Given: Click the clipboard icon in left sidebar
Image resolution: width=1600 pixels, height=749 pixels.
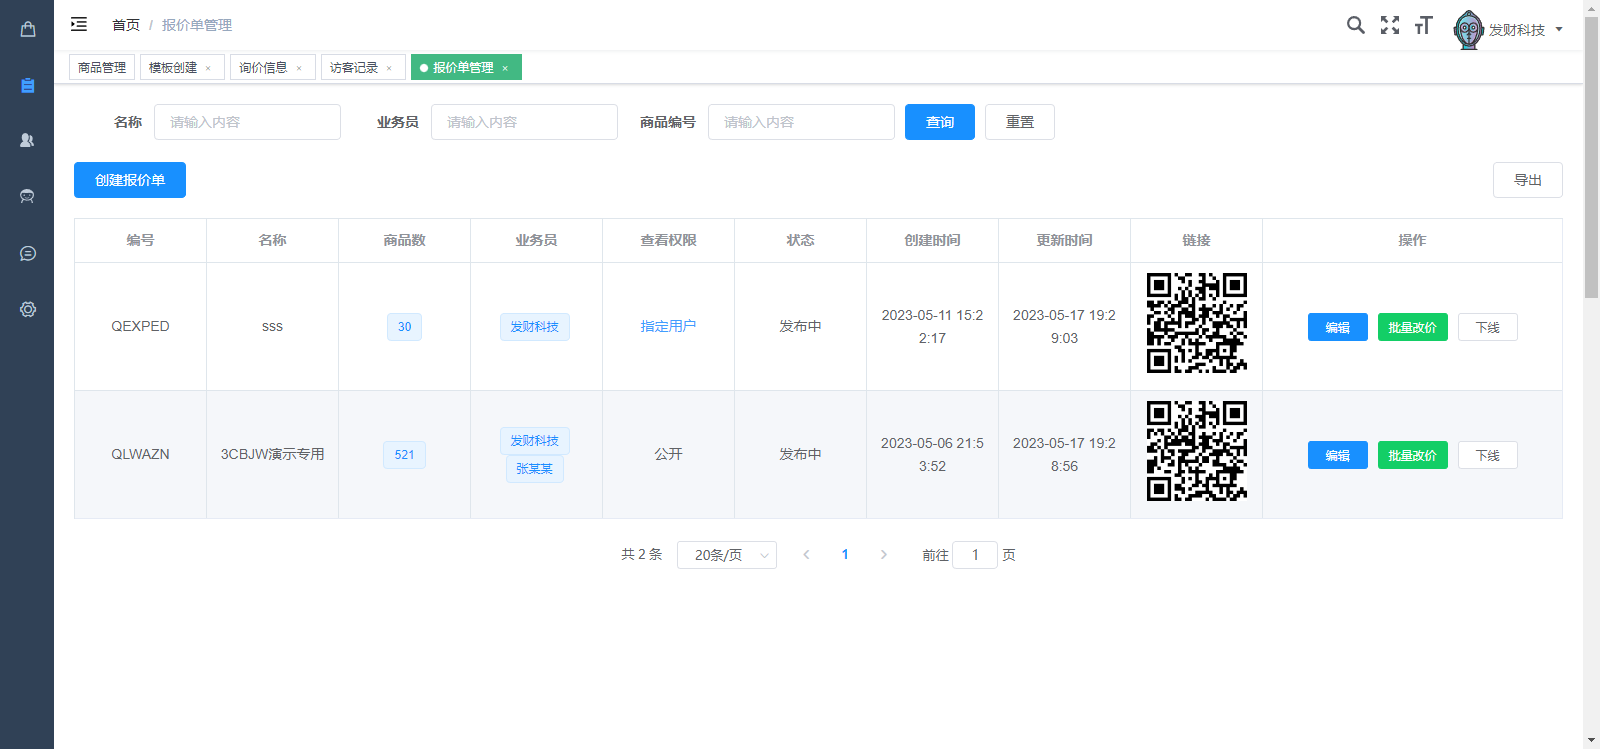Looking at the screenshot, I should pyautogui.click(x=27, y=85).
